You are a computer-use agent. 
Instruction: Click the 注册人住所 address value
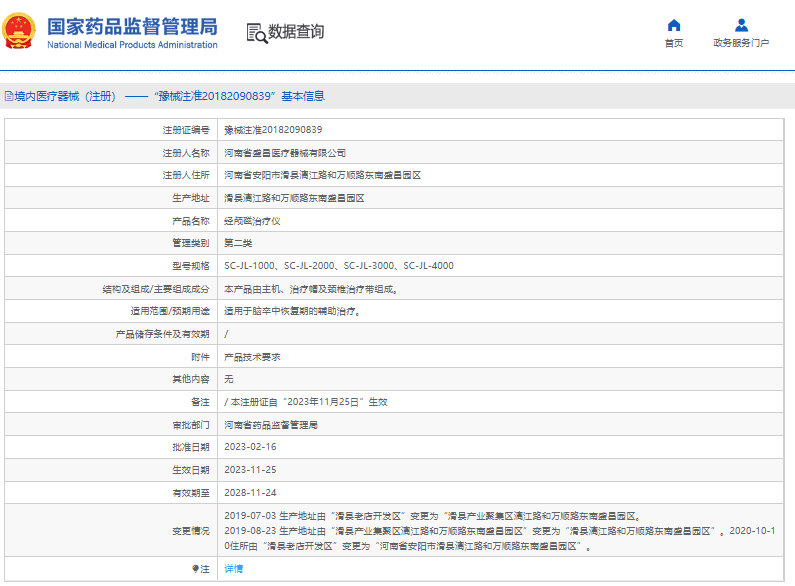322,175
